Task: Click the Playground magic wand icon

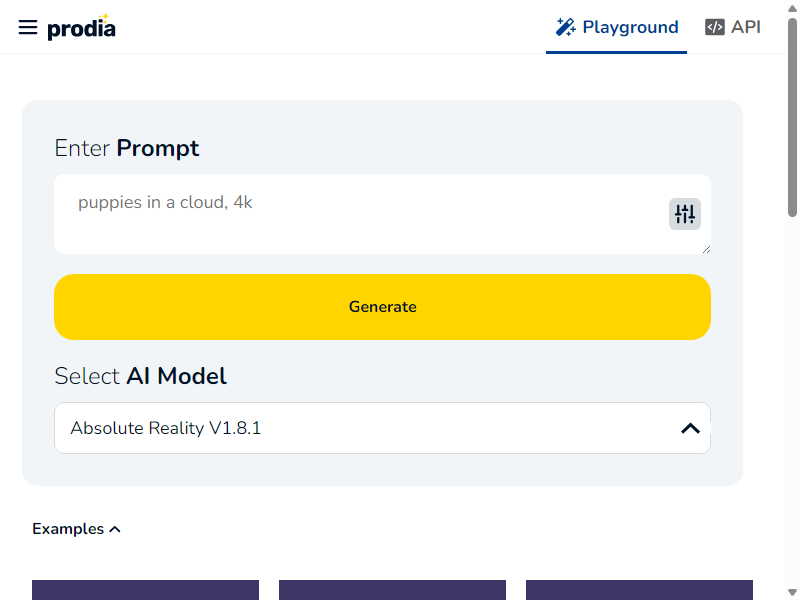Action: [566, 27]
